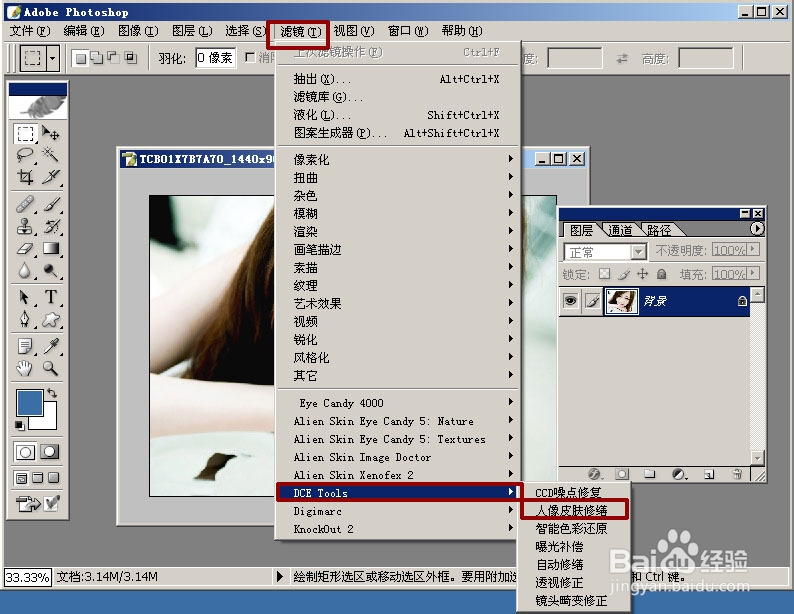
Task: Select the Magic Wand tool
Action: coord(50,154)
